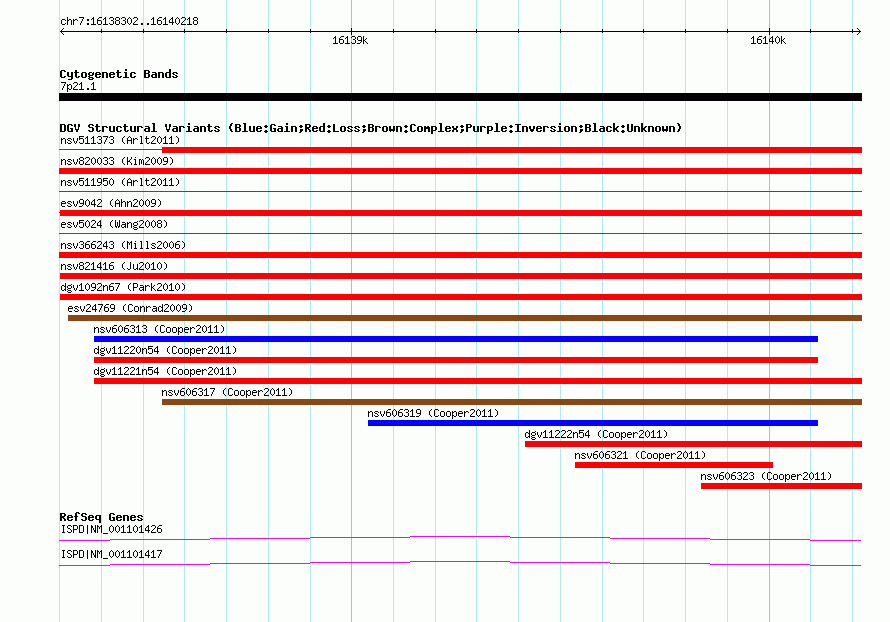Click the red bar of dgv11221n54

coord(478,381)
